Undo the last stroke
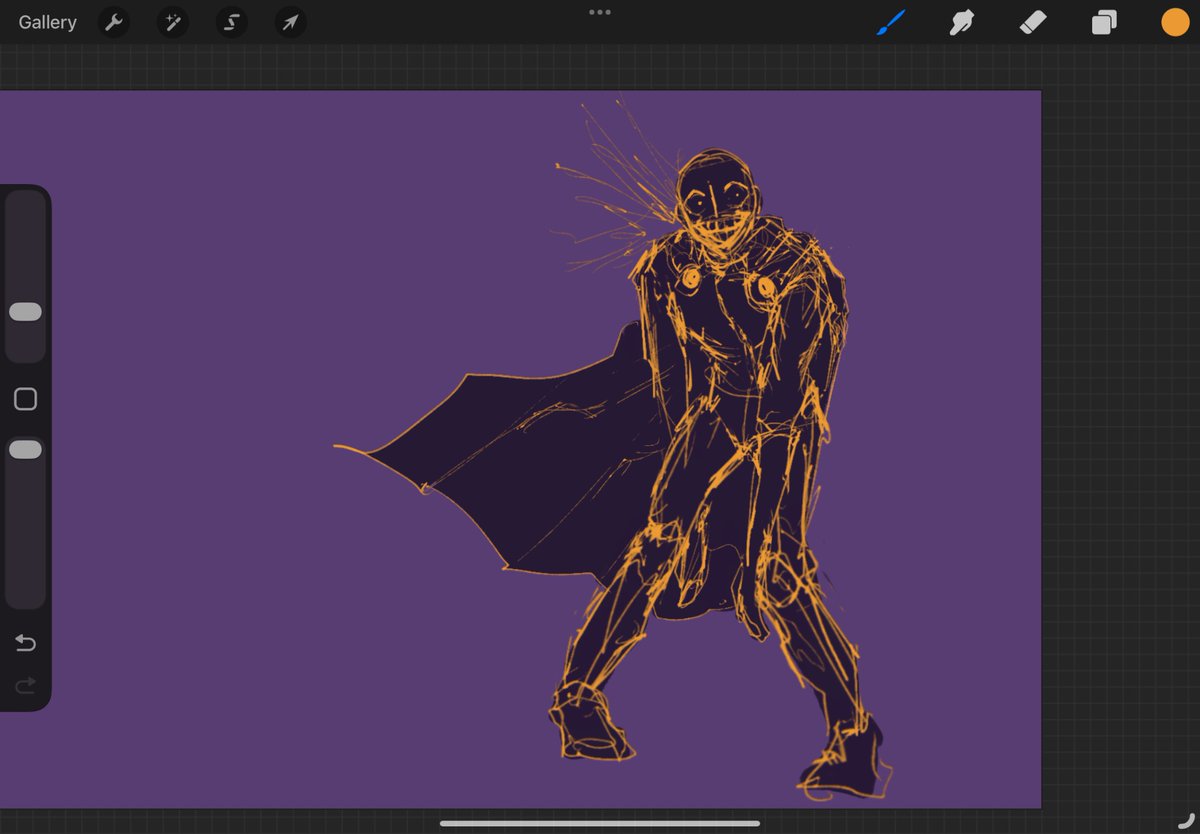 tap(25, 643)
